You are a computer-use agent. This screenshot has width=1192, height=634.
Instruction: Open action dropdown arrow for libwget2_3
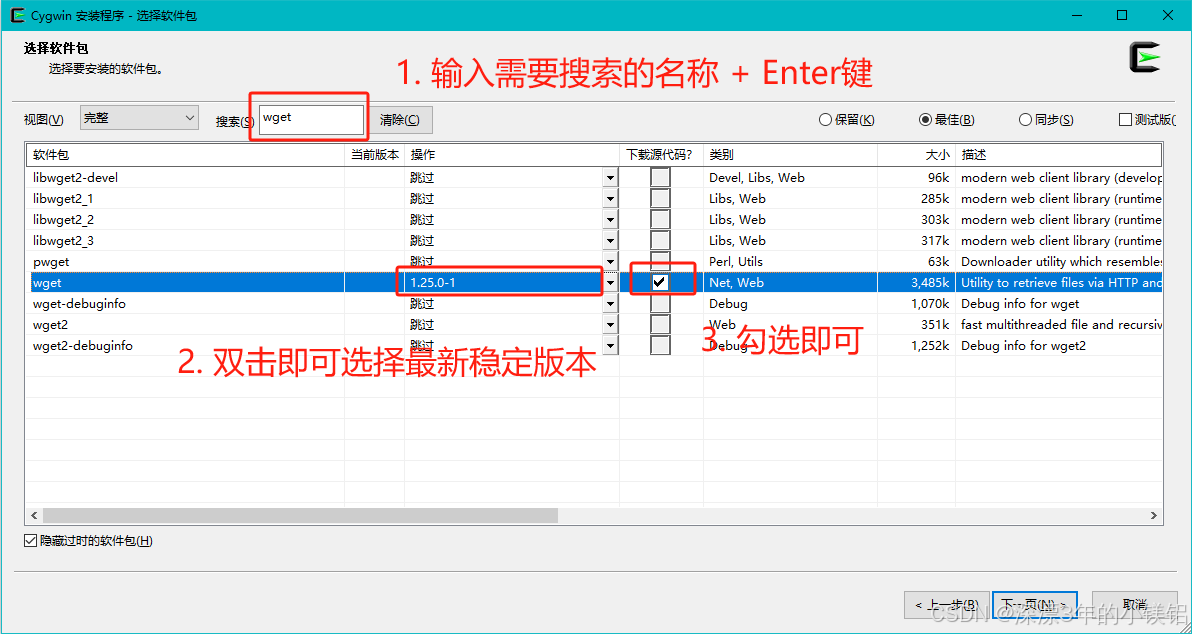610,241
